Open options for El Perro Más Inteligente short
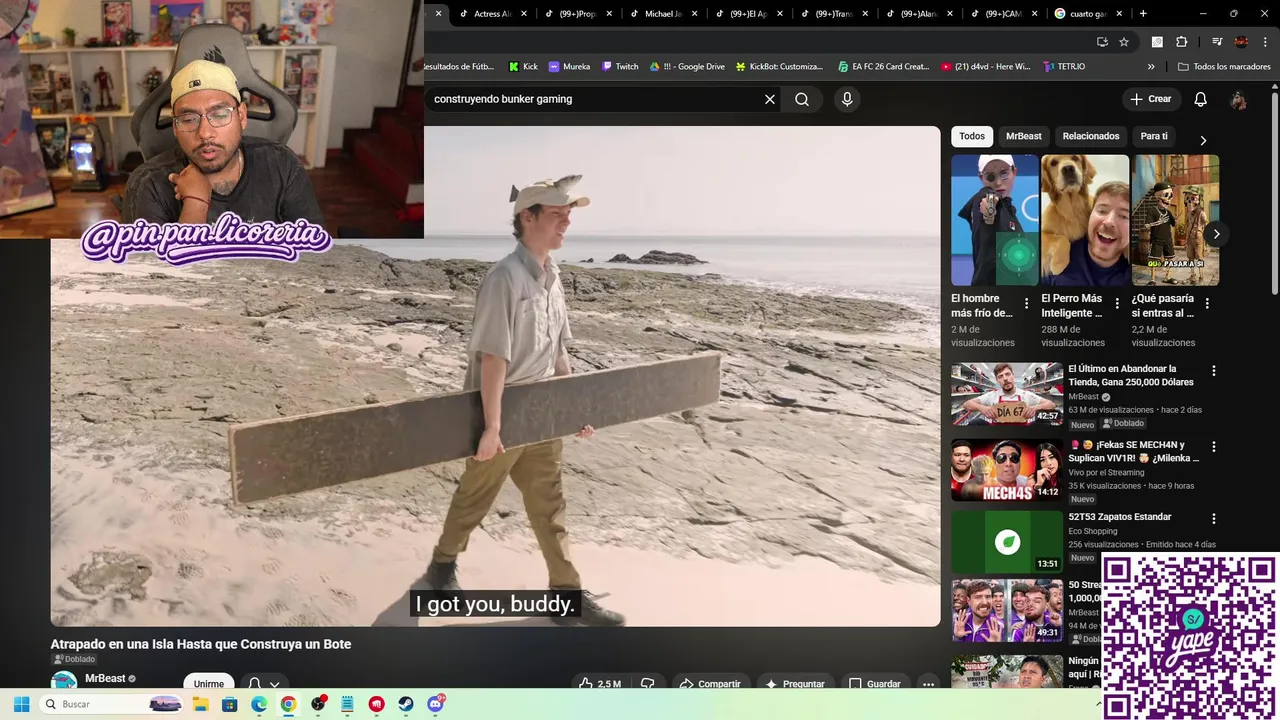1280x720 pixels. [1116, 303]
